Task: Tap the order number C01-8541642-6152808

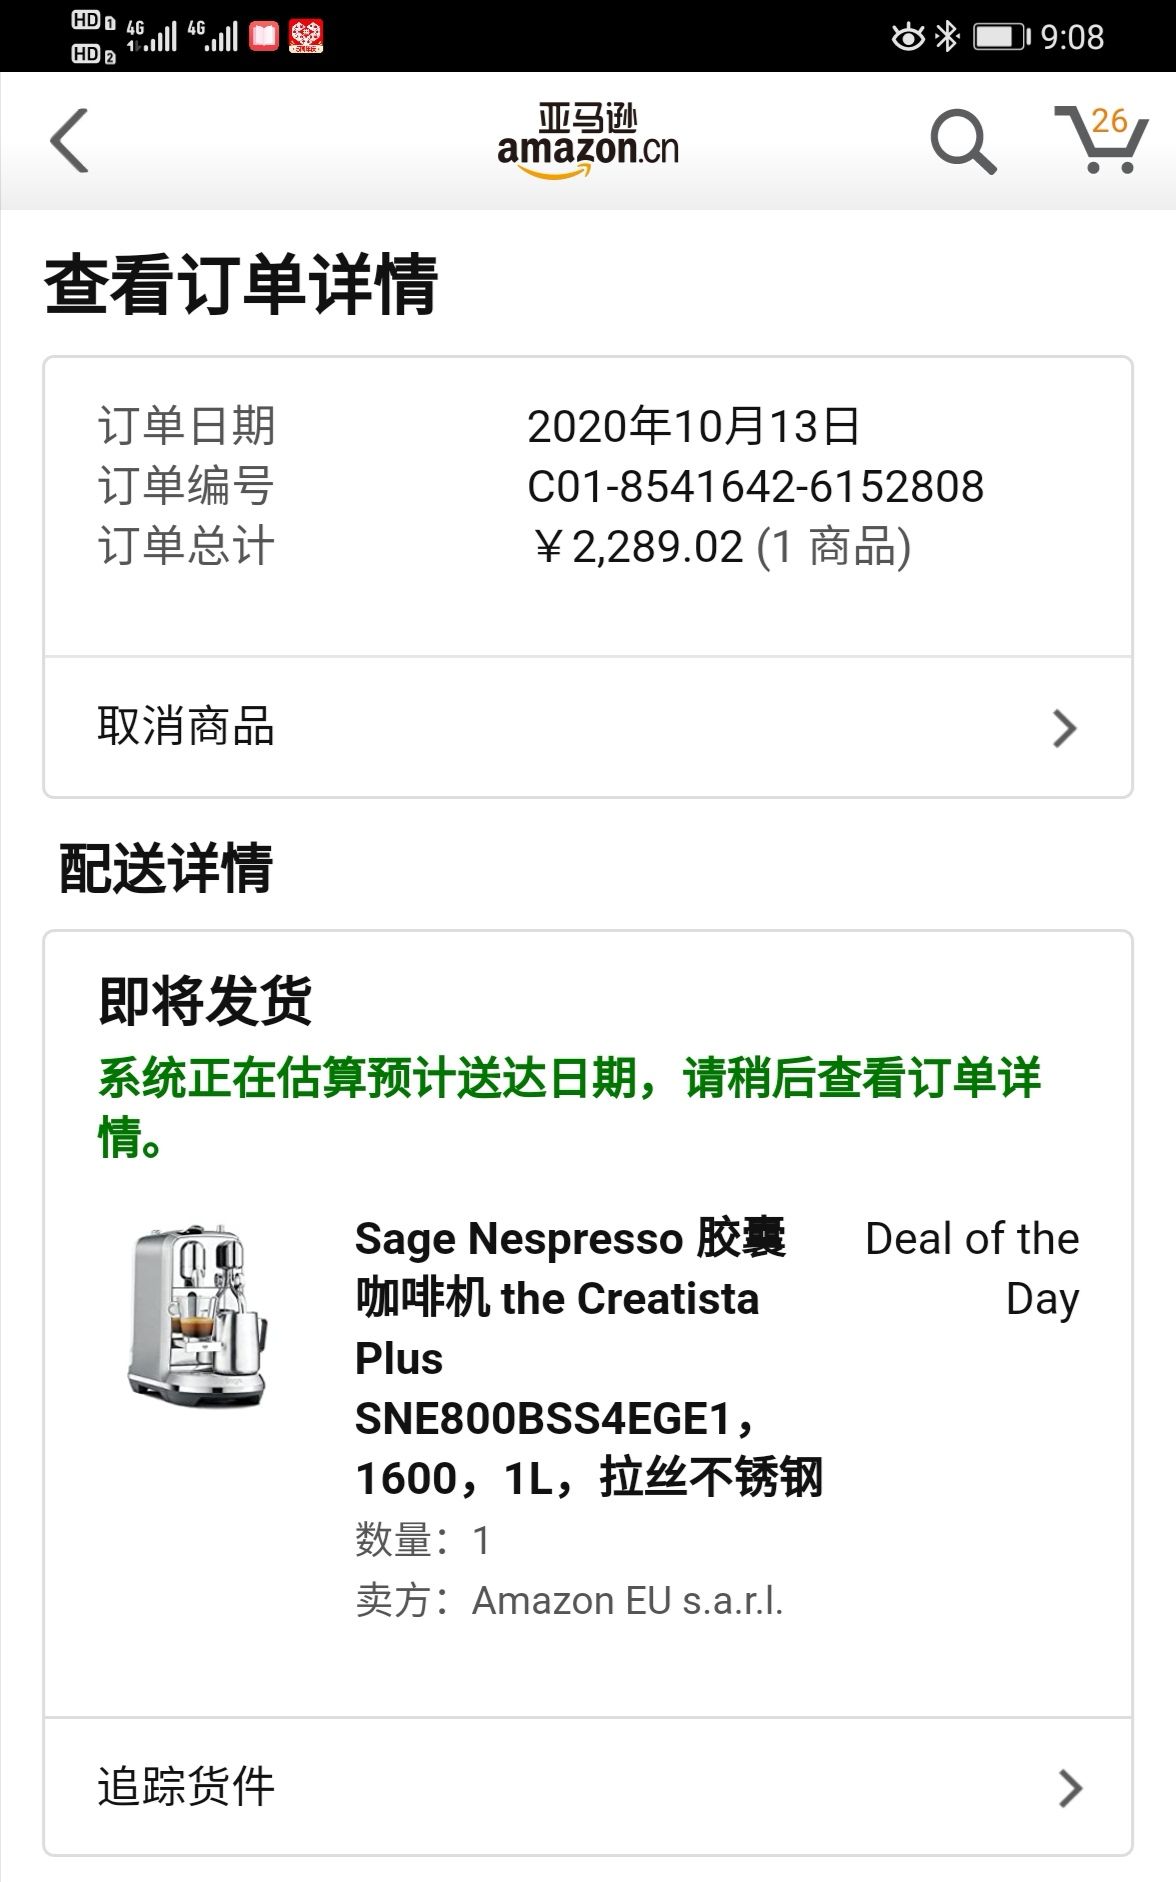Action: pos(756,487)
